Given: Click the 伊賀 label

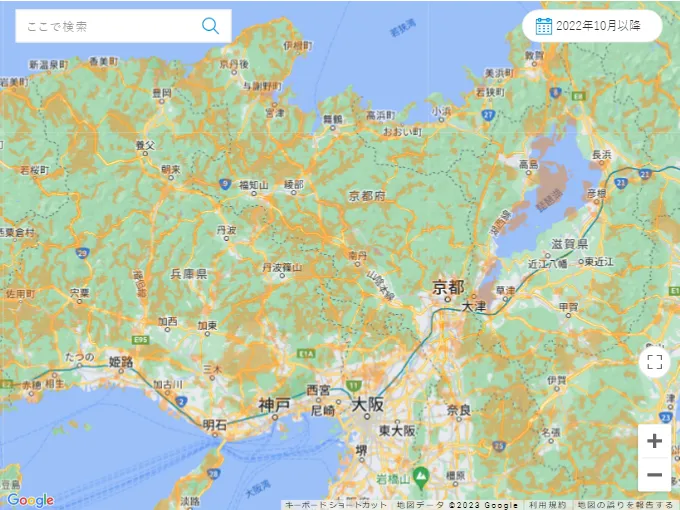Looking at the screenshot, I should (556, 380).
